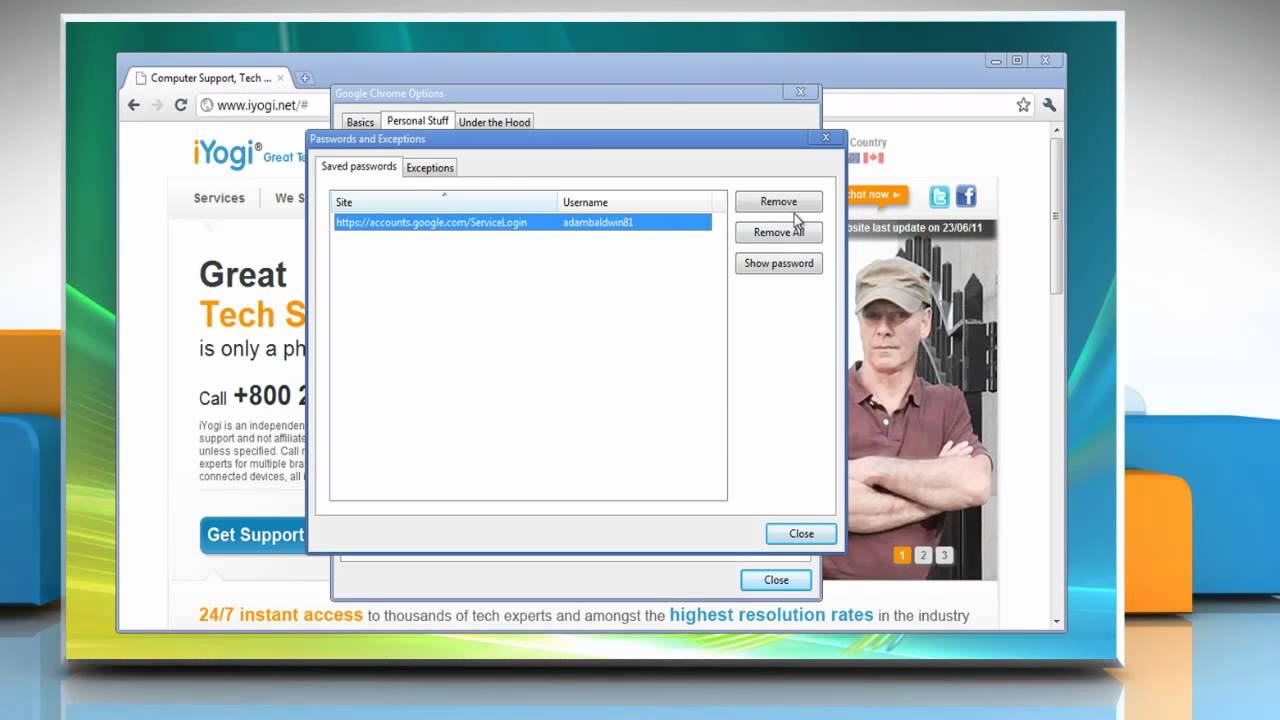
Task: Open a new tab with the plus button
Action: coord(305,78)
